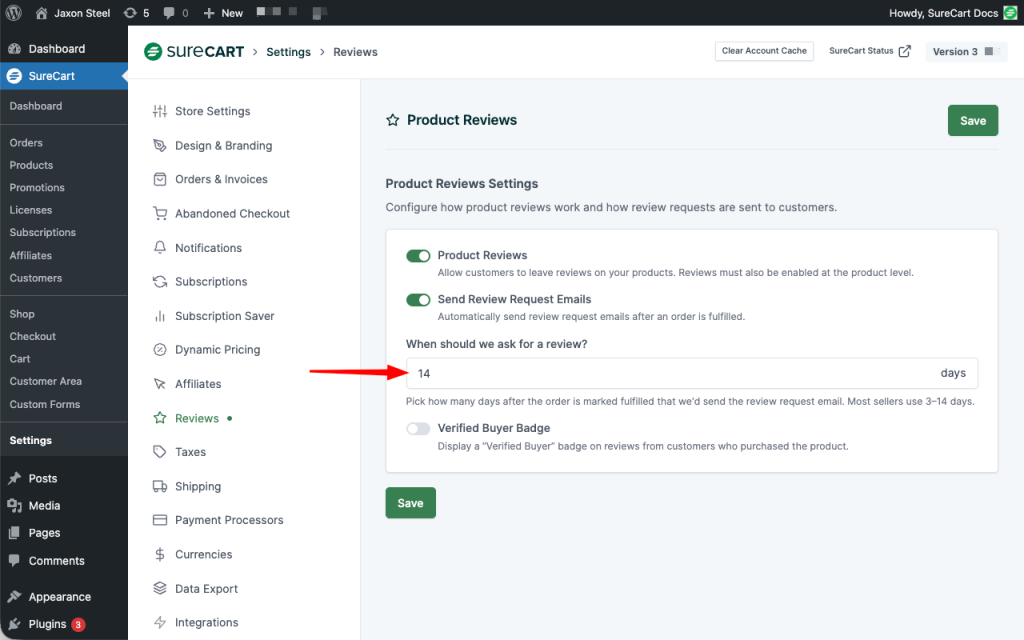The width and height of the screenshot is (1024, 640).
Task: Open the Version 3 selector
Action: pos(964,52)
